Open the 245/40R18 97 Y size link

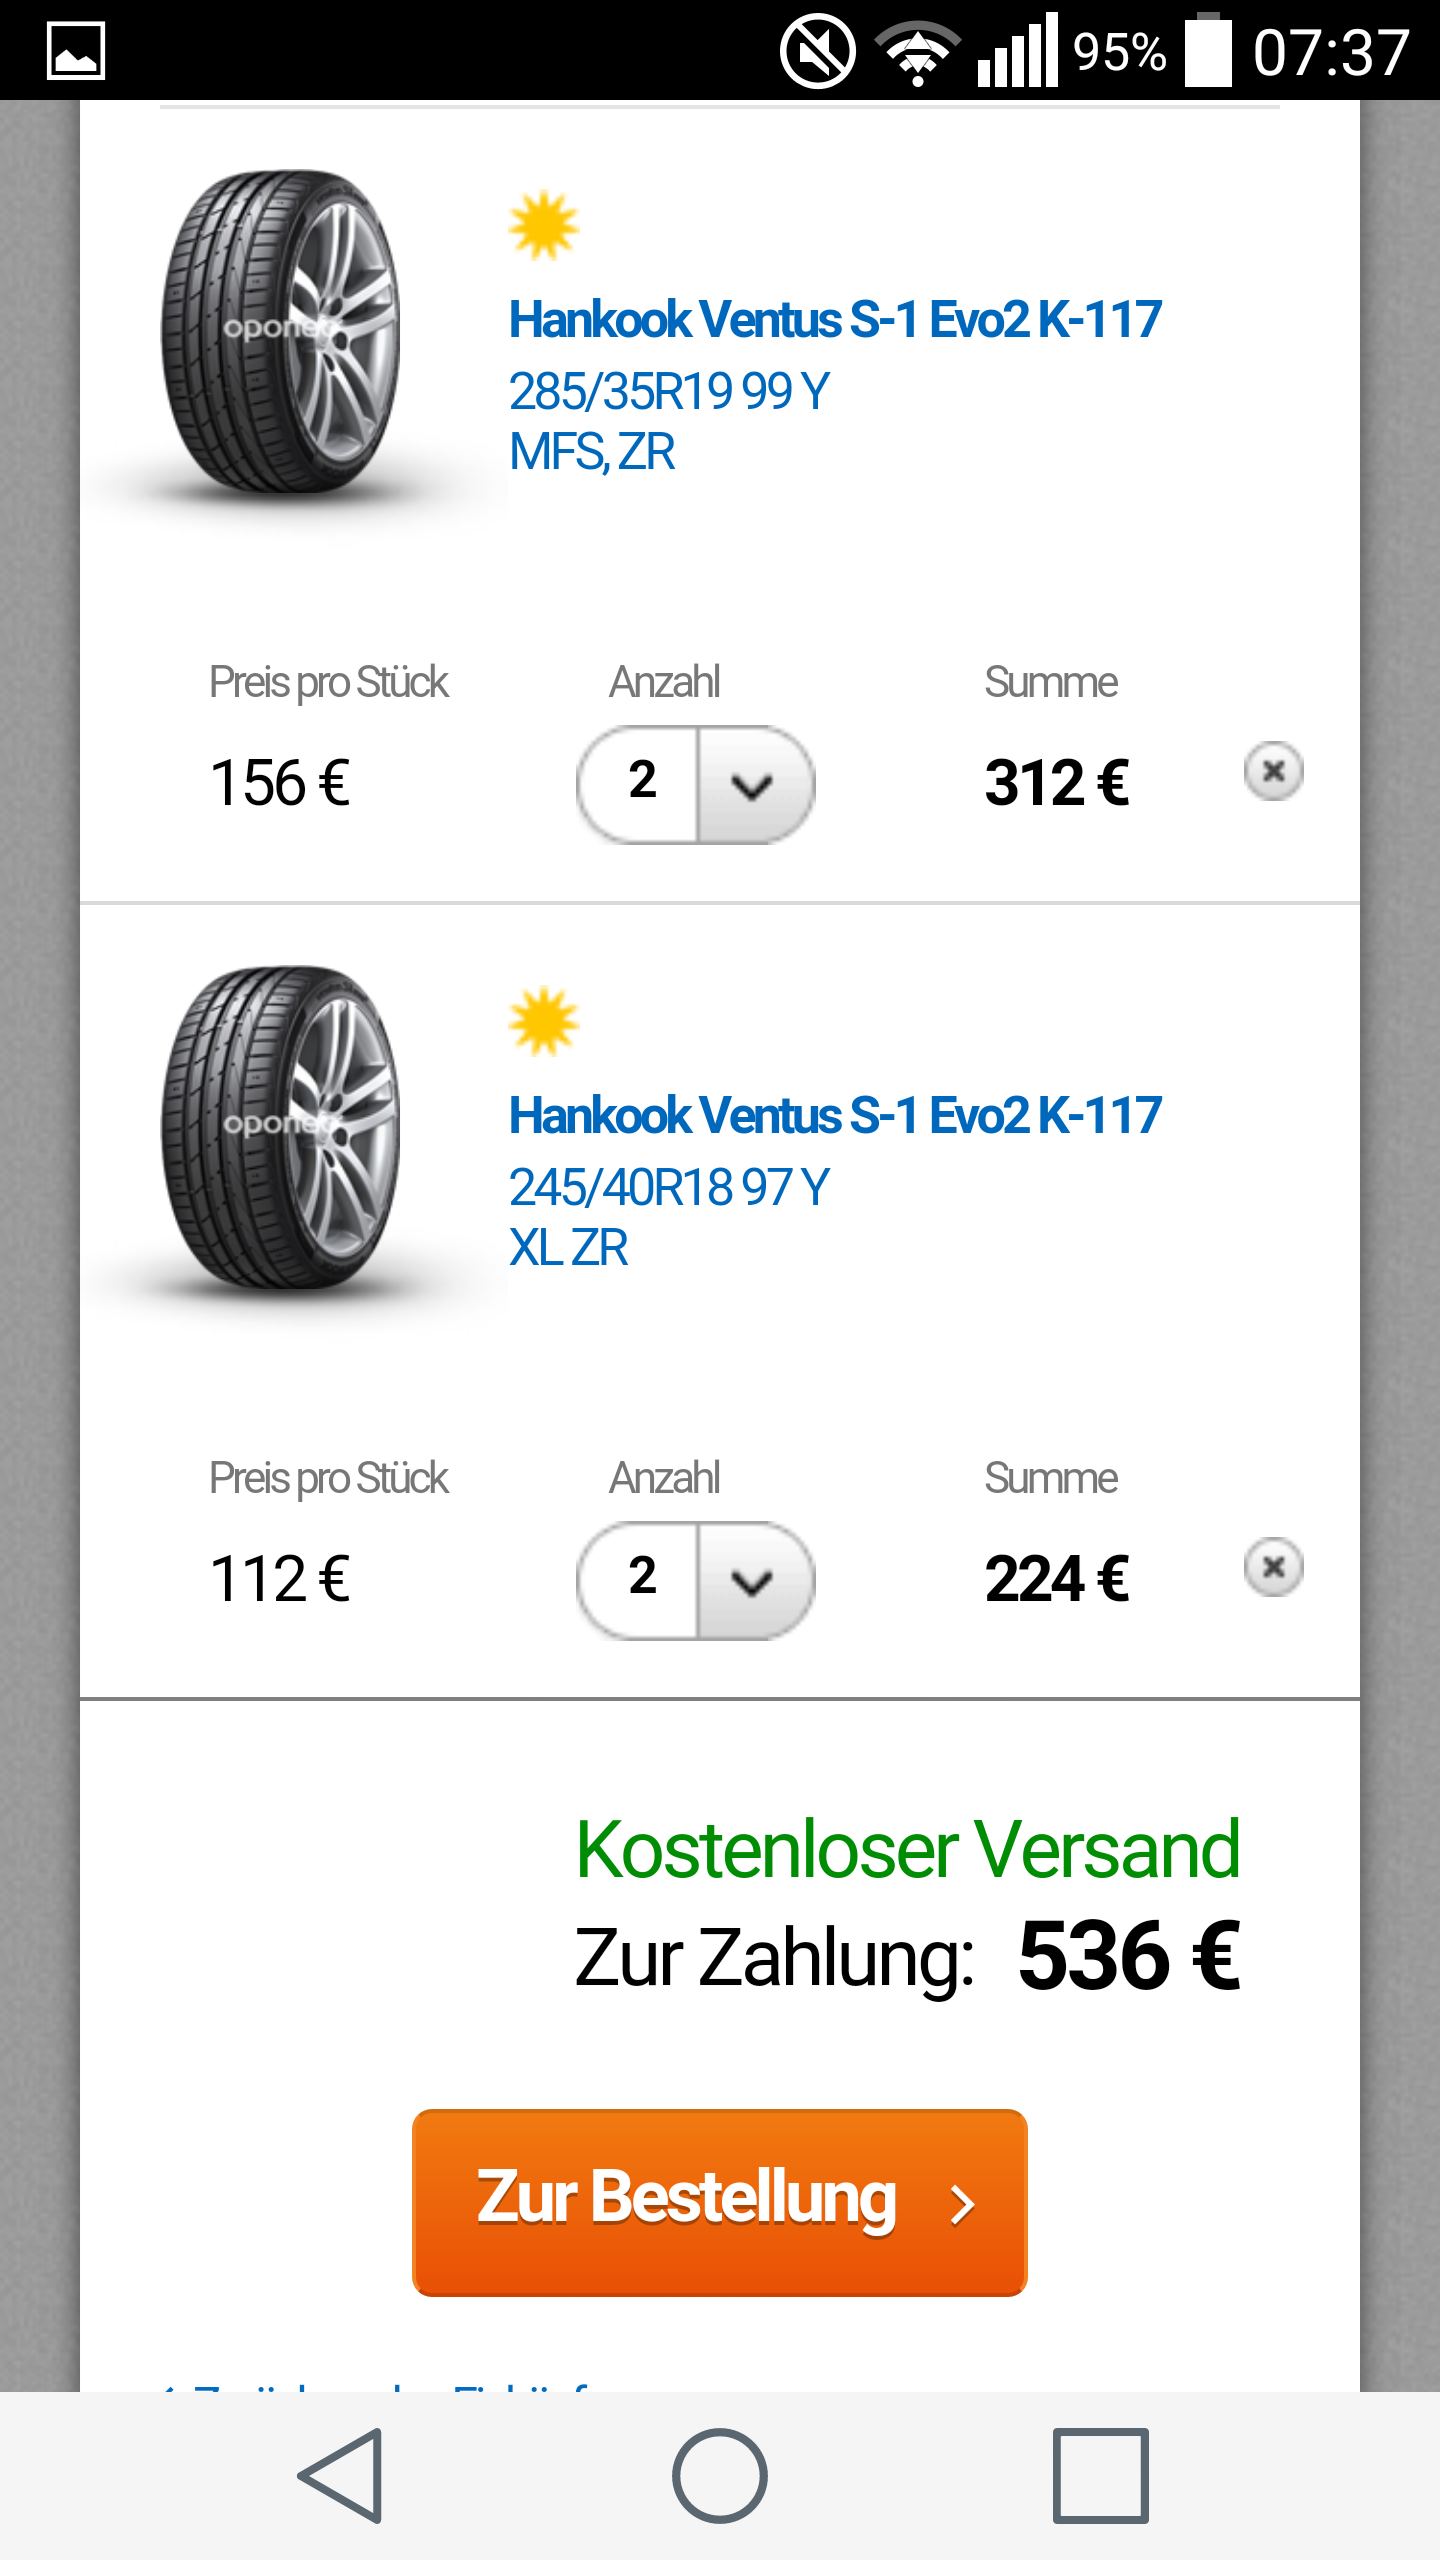click(x=669, y=1187)
